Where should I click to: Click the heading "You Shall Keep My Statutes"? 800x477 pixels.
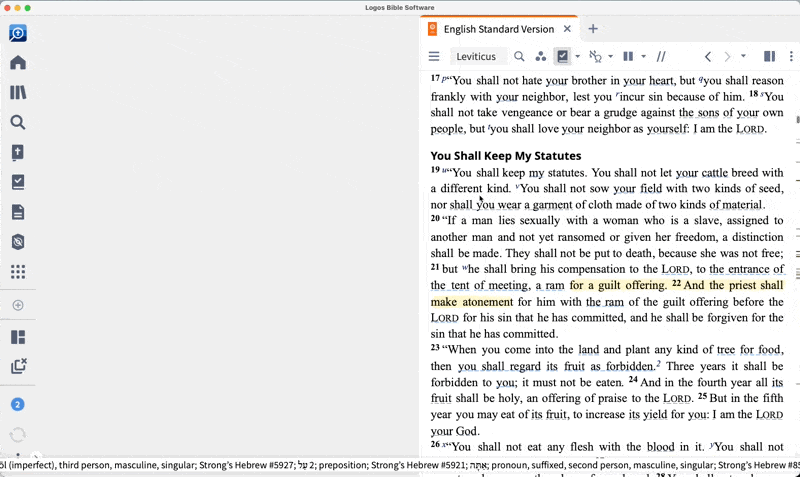pos(506,156)
